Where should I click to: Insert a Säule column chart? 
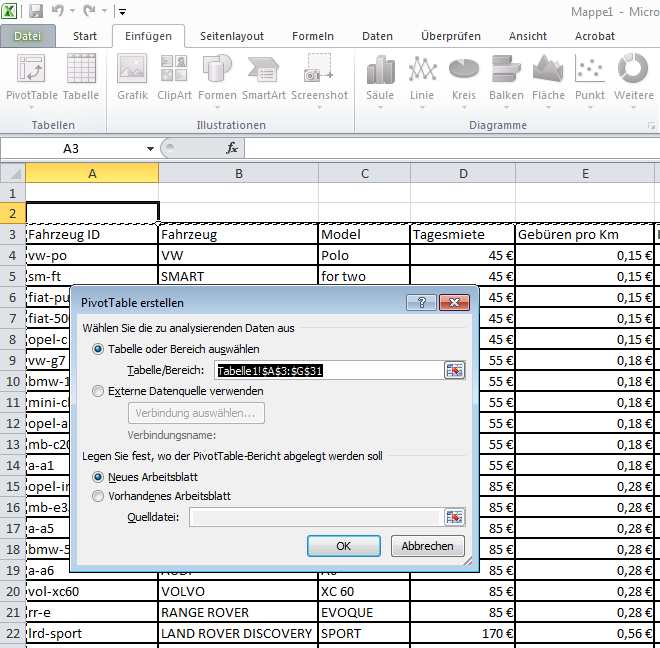380,76
